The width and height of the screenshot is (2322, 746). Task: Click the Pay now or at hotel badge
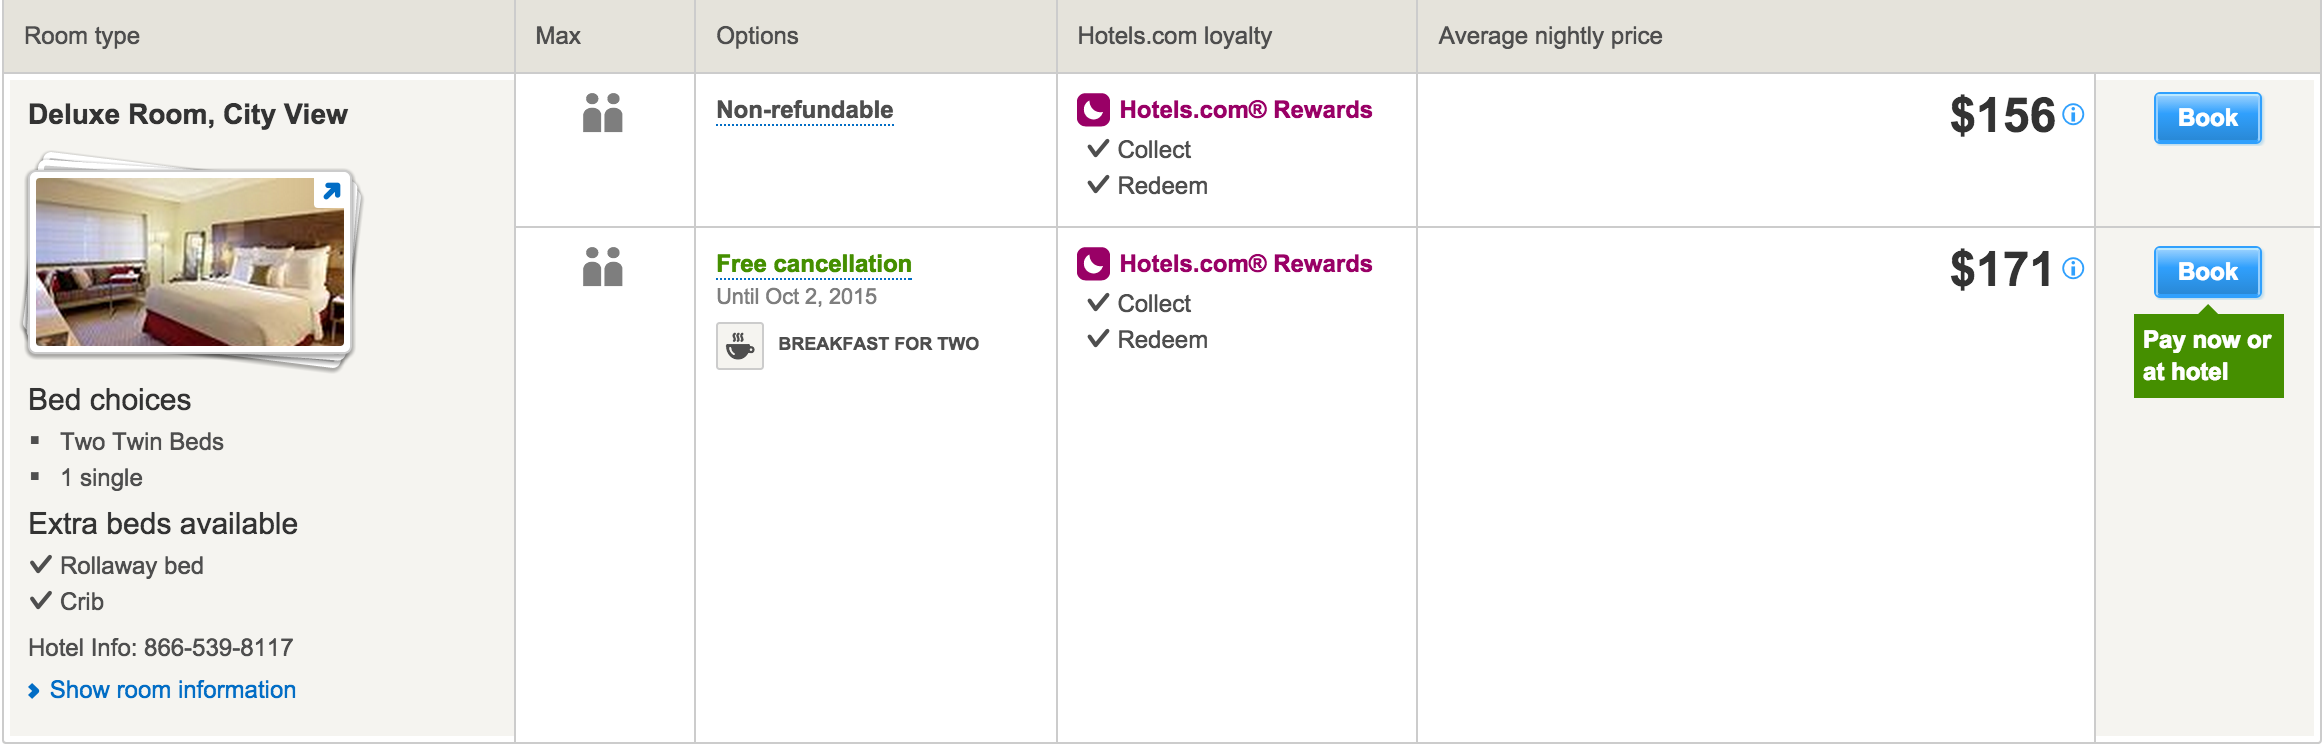(2207, 357)
